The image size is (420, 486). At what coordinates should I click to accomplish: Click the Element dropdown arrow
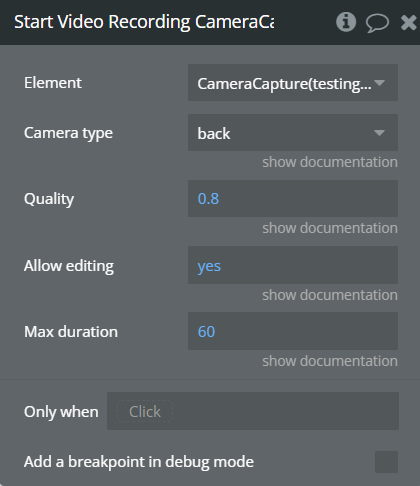[x=379, y=83]
